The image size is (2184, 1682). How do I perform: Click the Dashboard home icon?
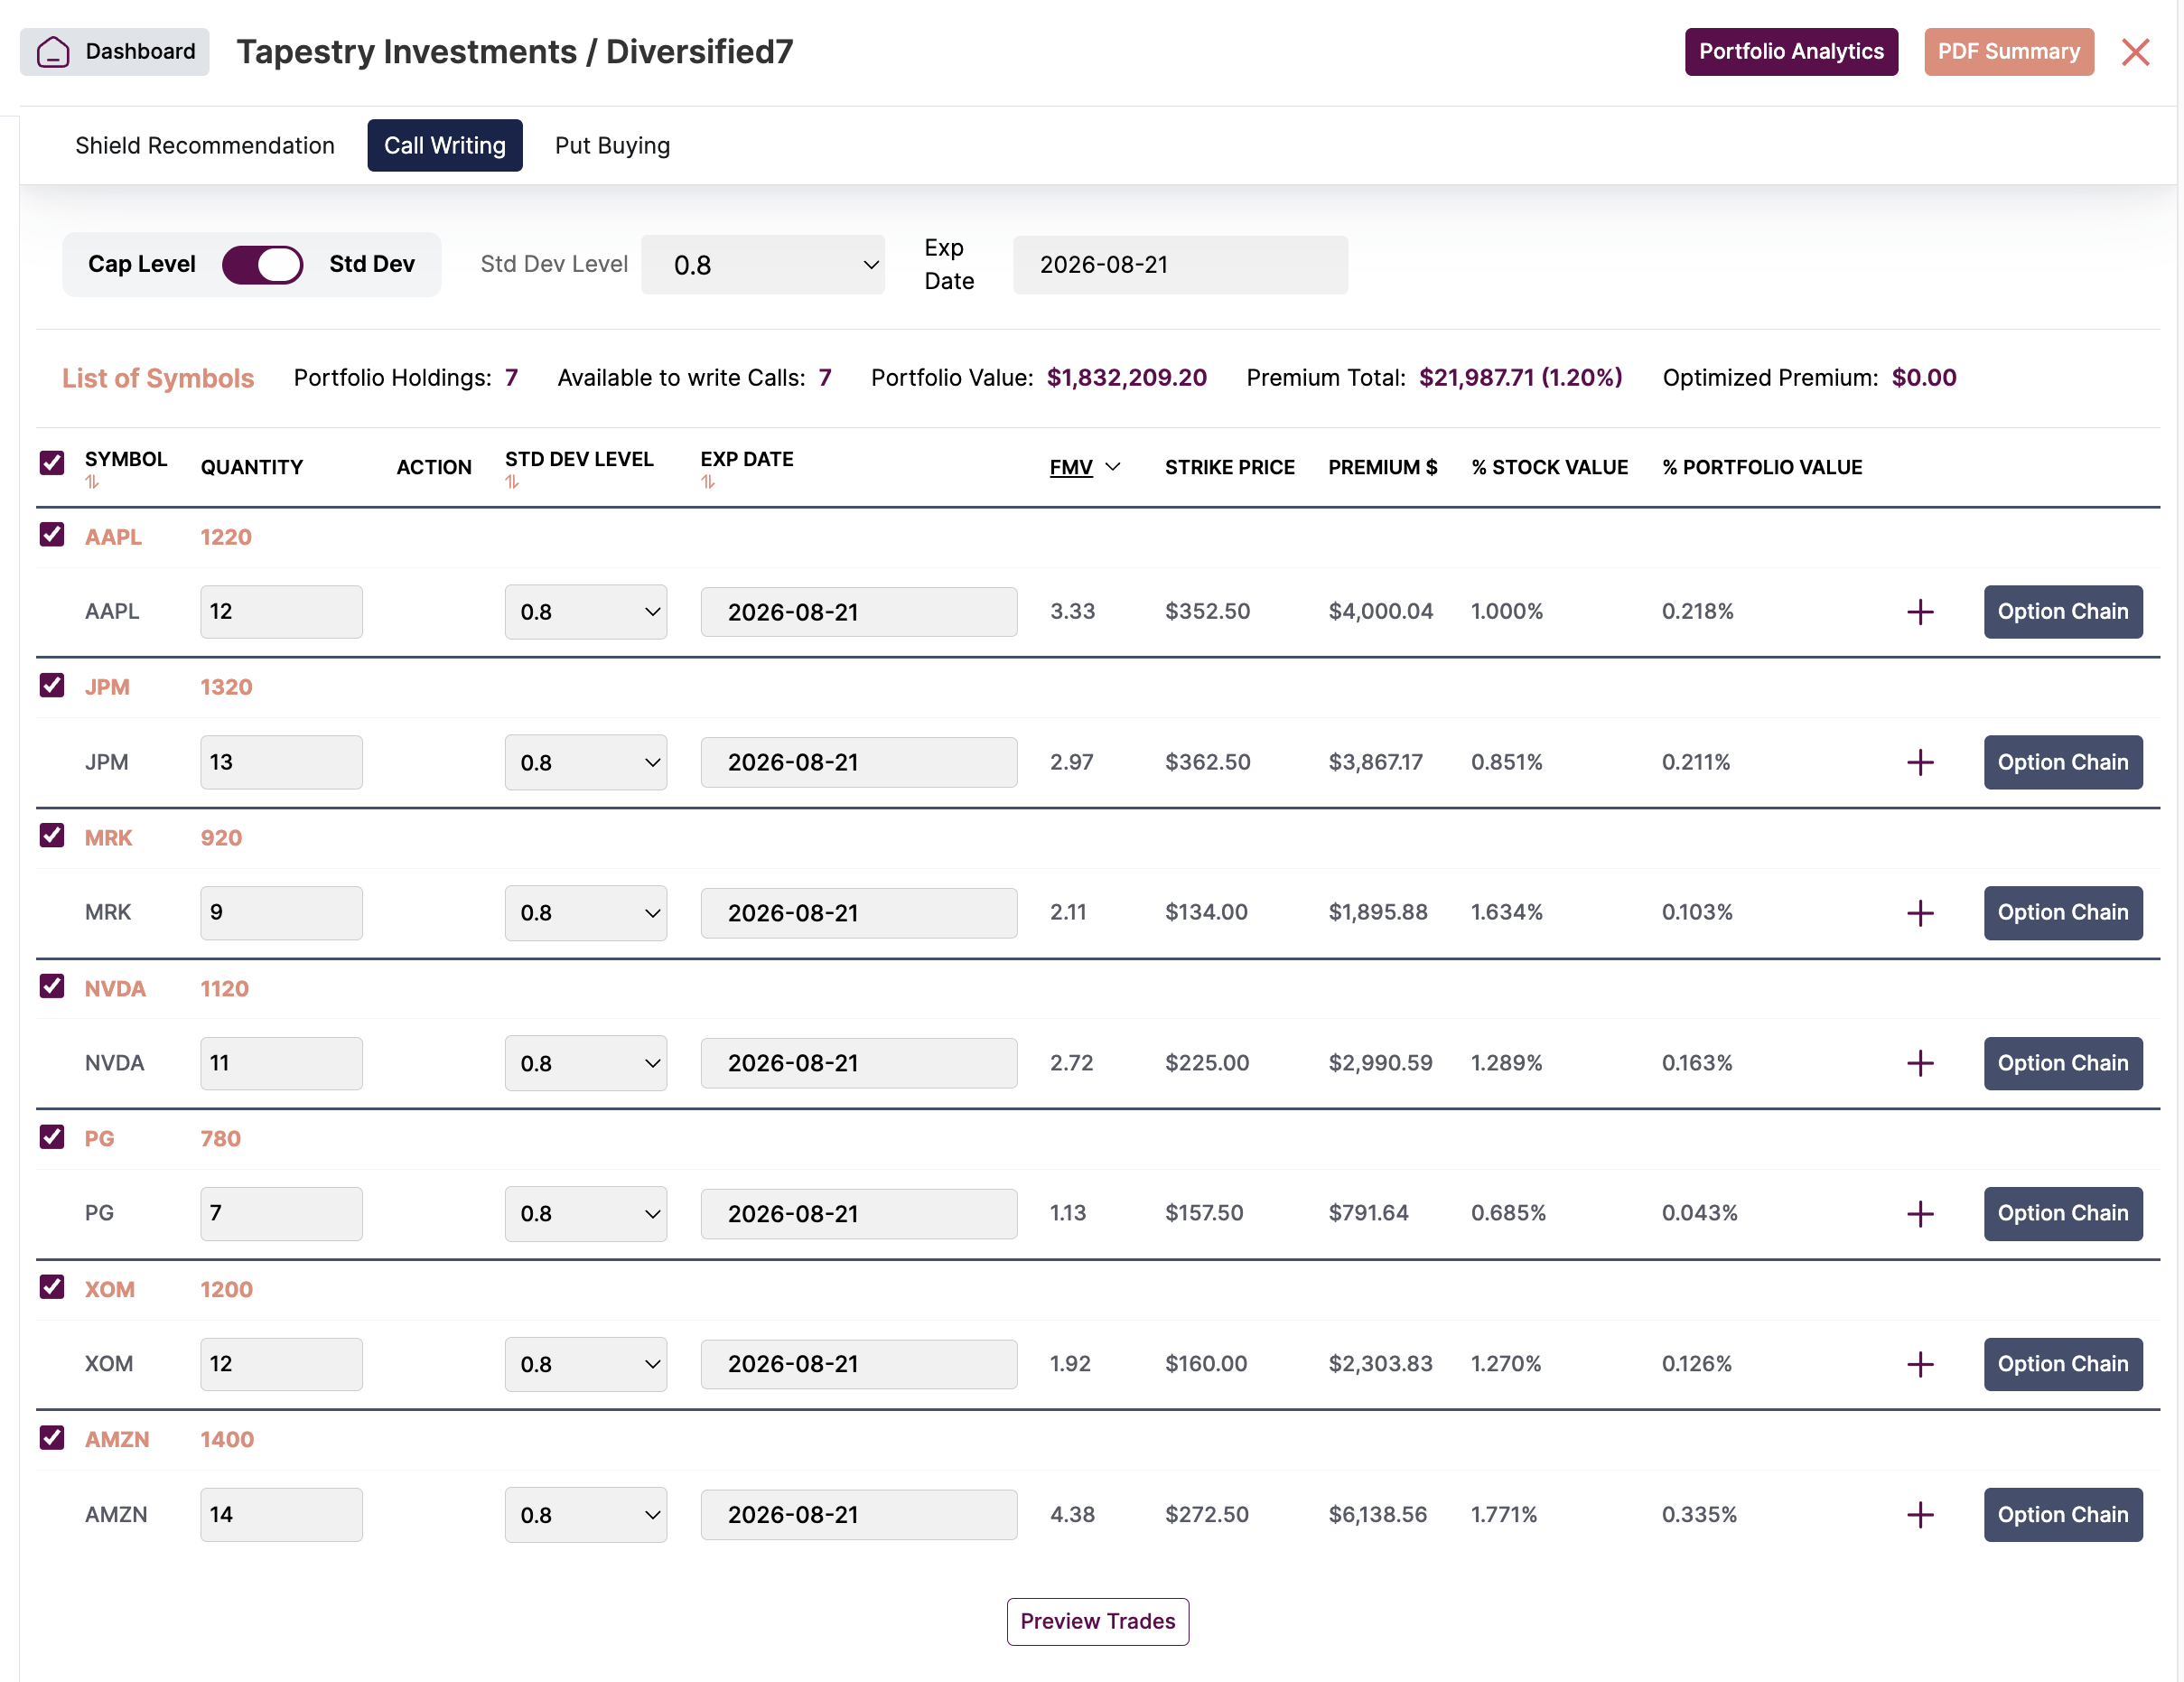click(x=53, y=52)
